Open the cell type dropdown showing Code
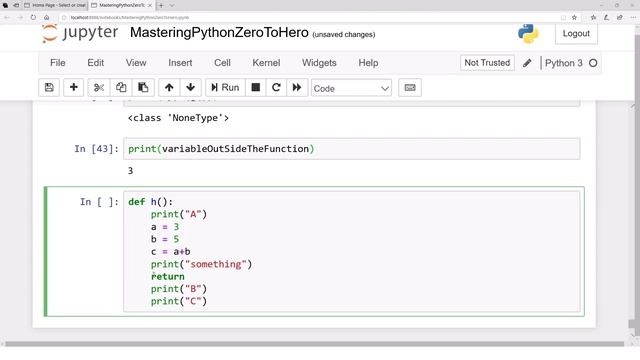 (351, 88)
